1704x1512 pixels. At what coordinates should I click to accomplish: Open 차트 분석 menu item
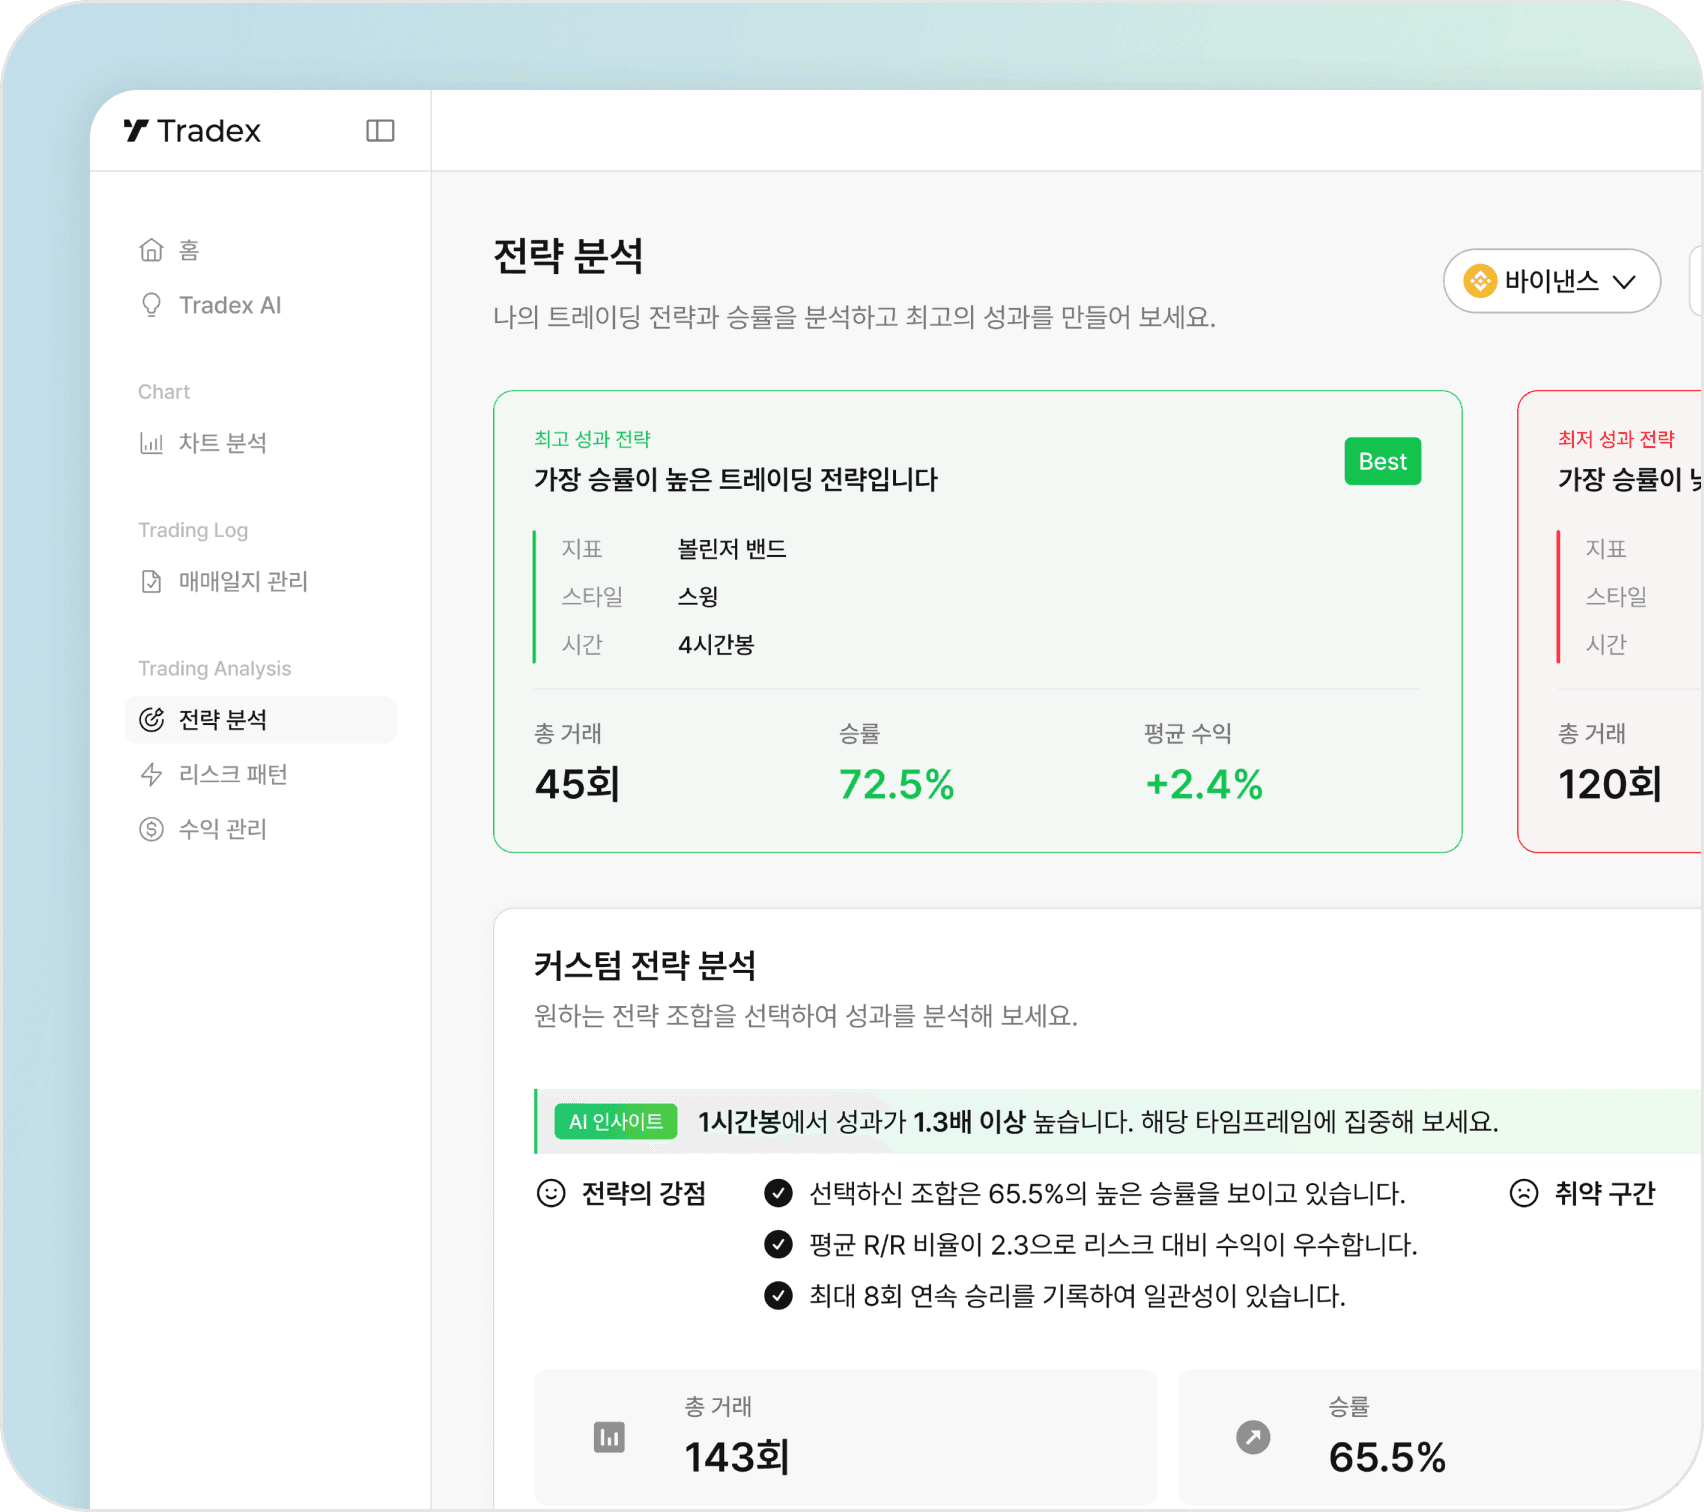[261, 443]
